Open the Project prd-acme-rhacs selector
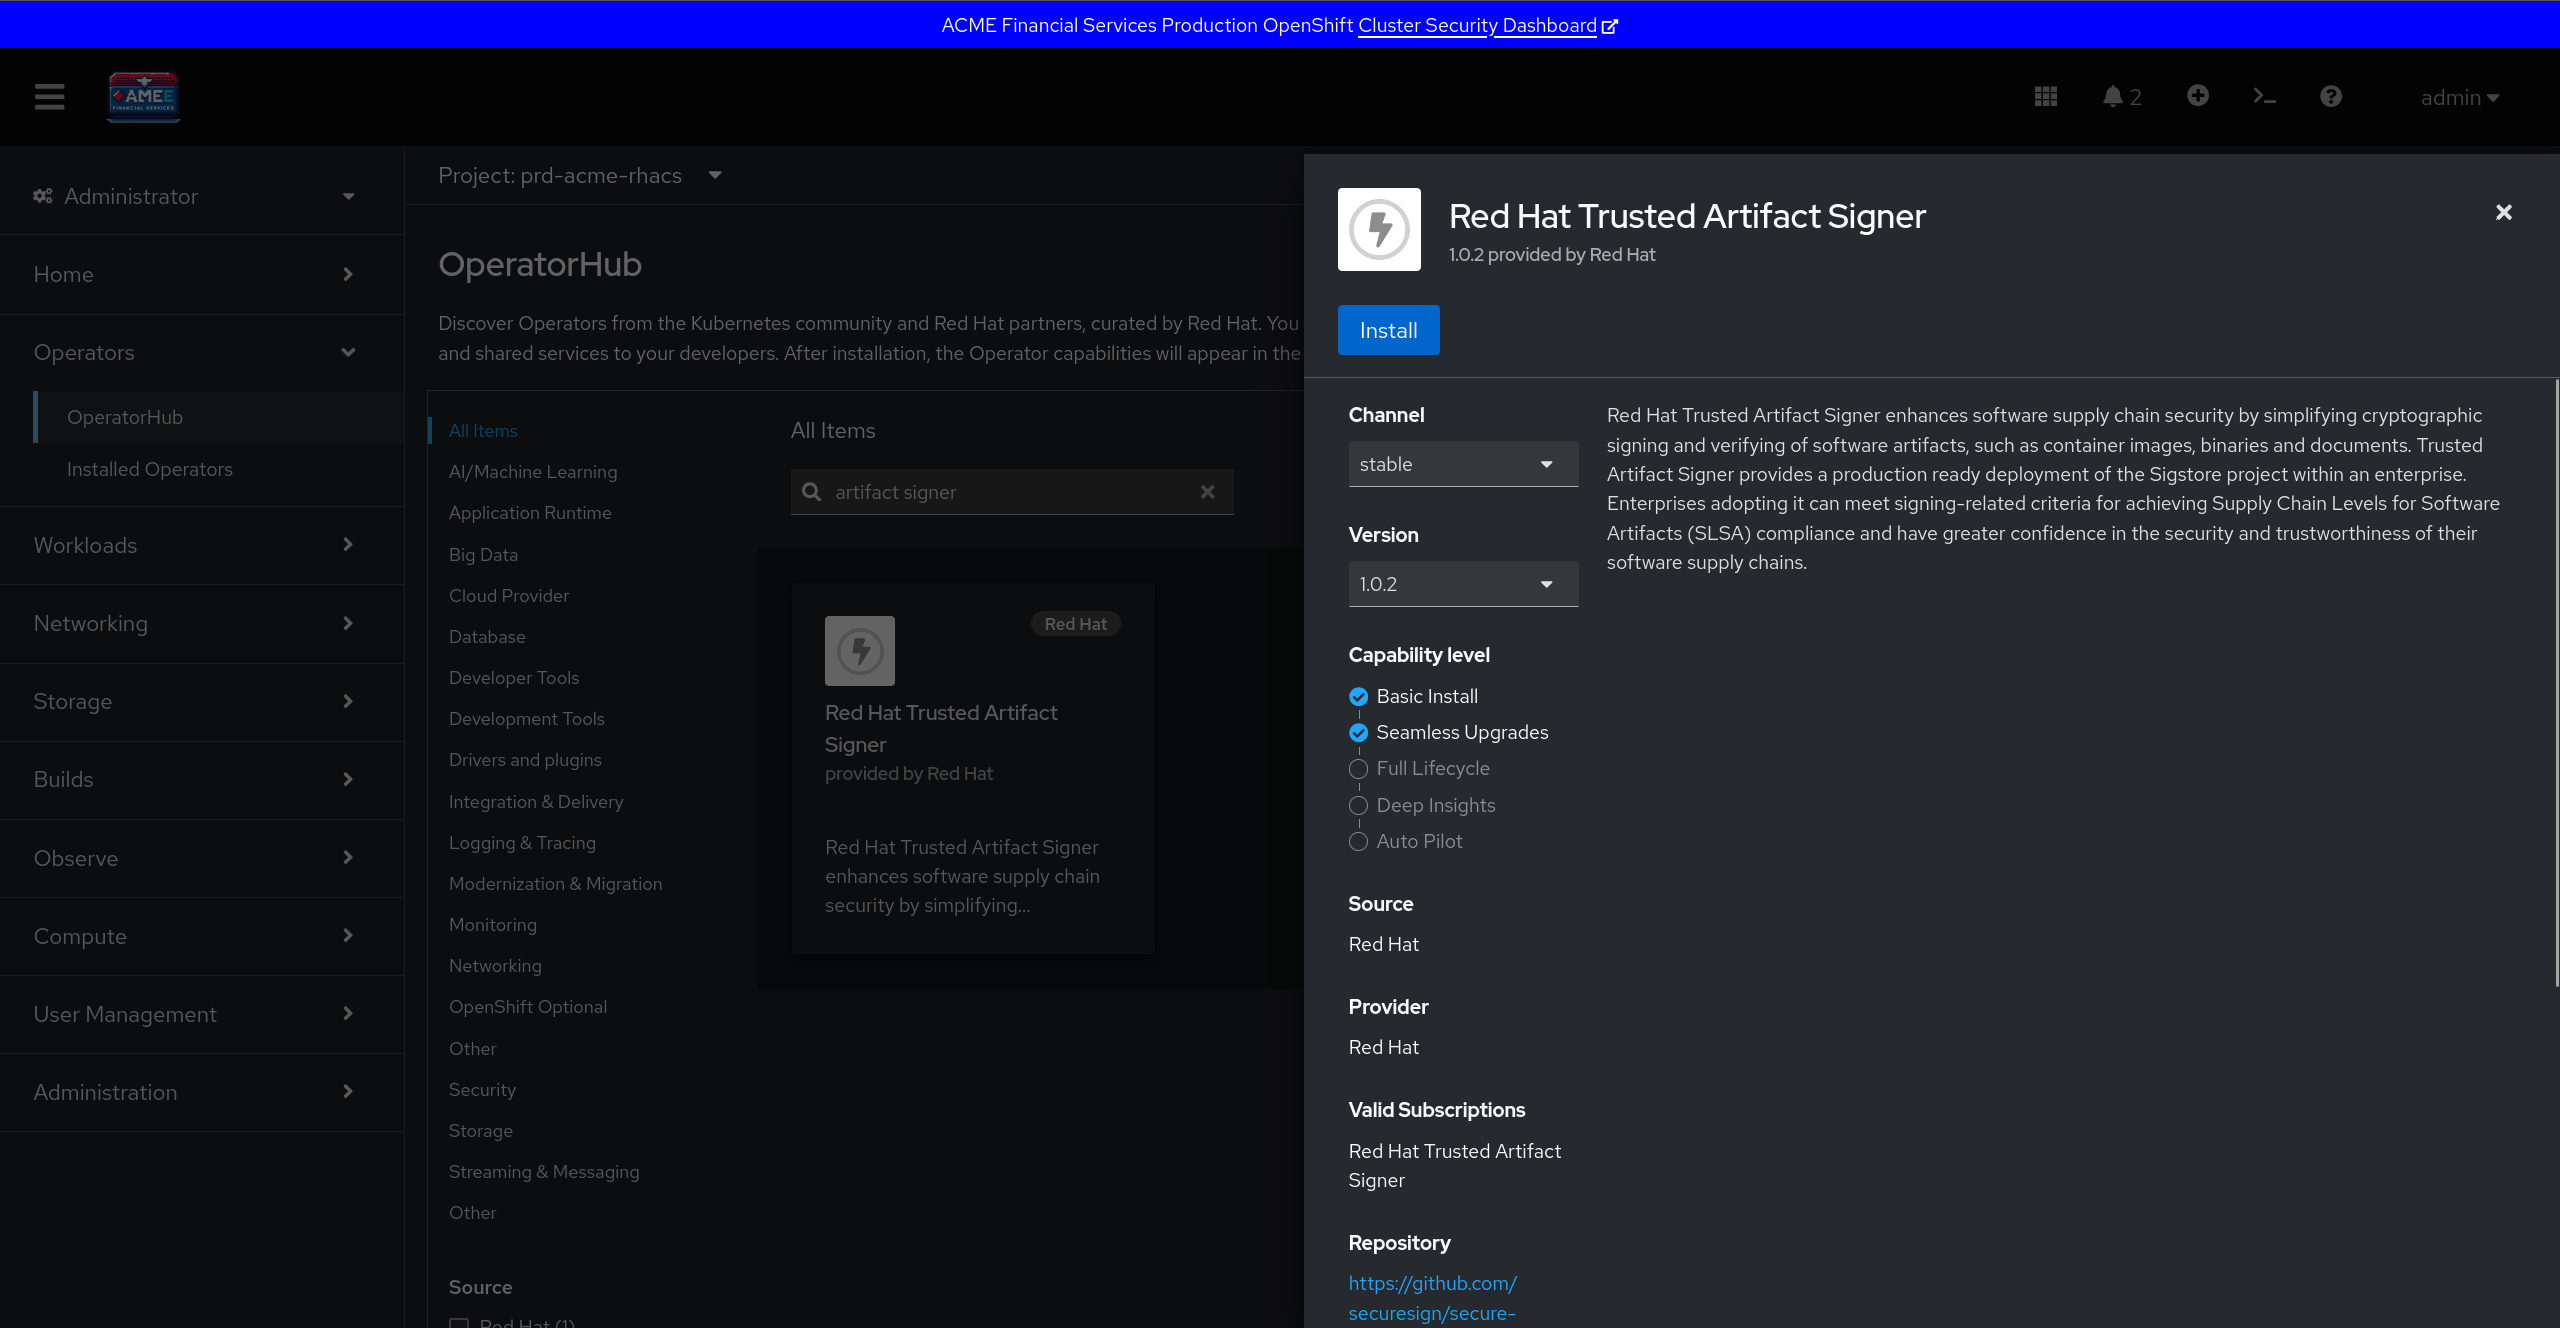Screen dimensions: 2560x1328 (x=580, y=176)
